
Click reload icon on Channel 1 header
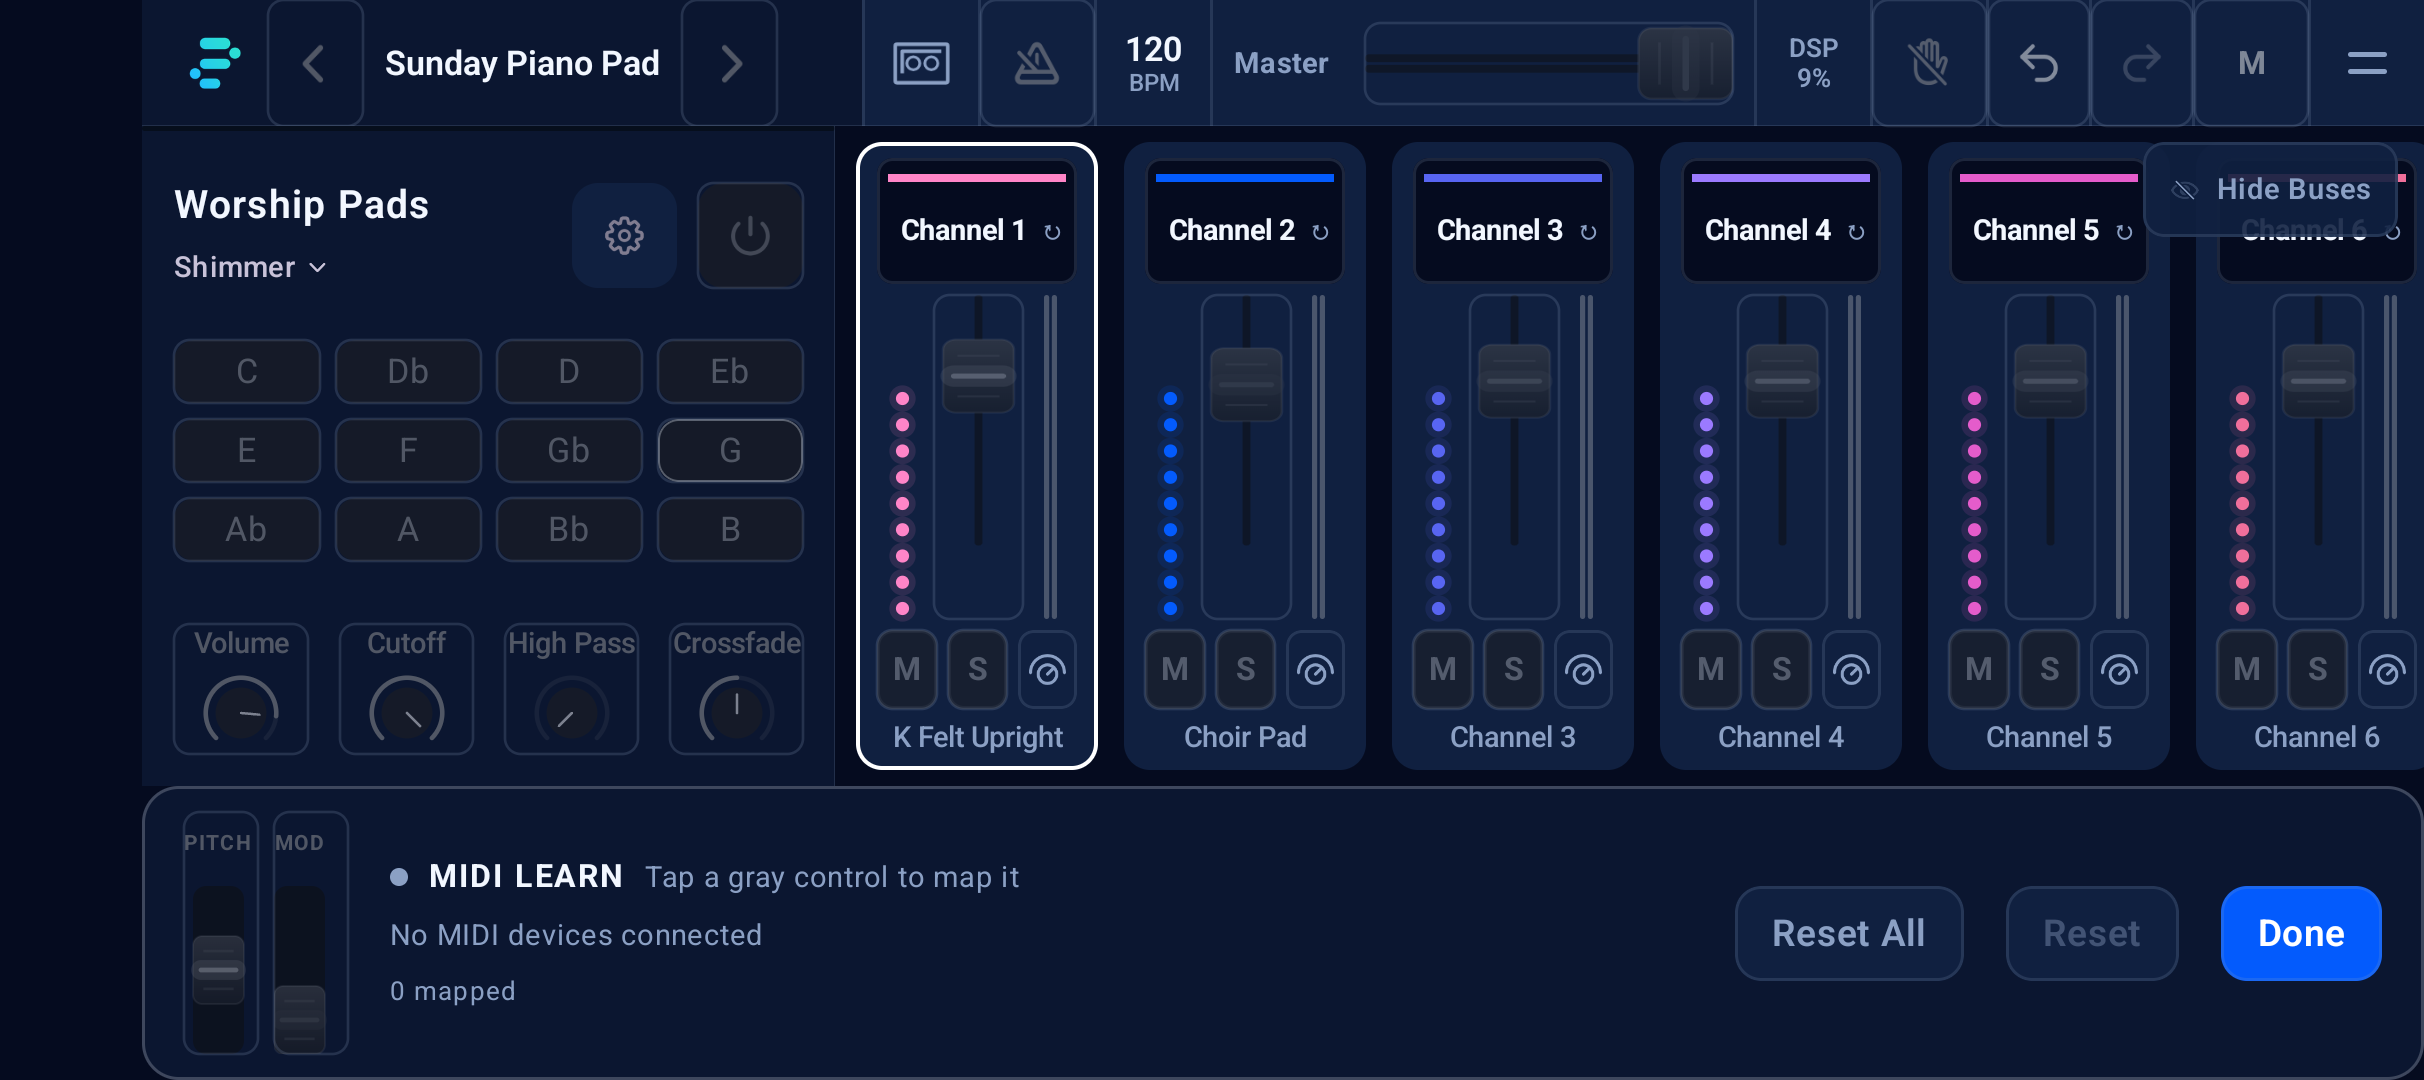tap(1052, 232)
